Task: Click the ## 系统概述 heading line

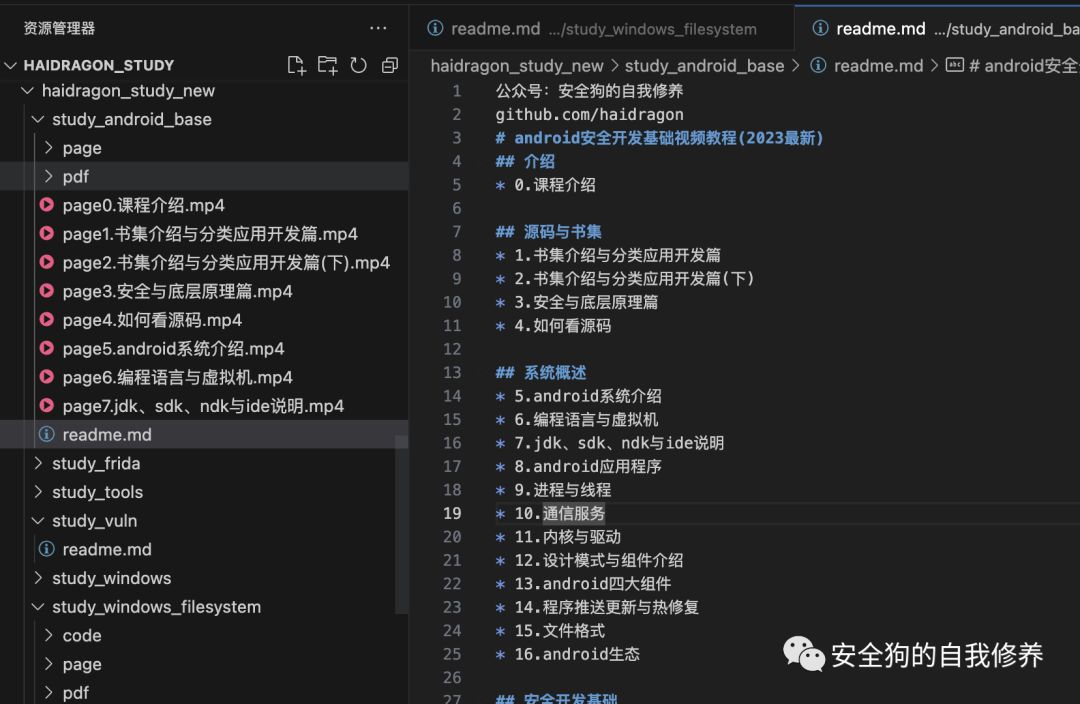Action: (541, 373)
